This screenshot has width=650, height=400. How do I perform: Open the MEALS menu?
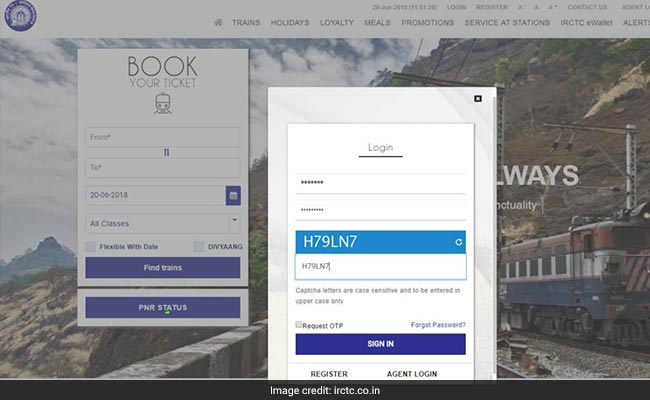click(x=377, y=22)
